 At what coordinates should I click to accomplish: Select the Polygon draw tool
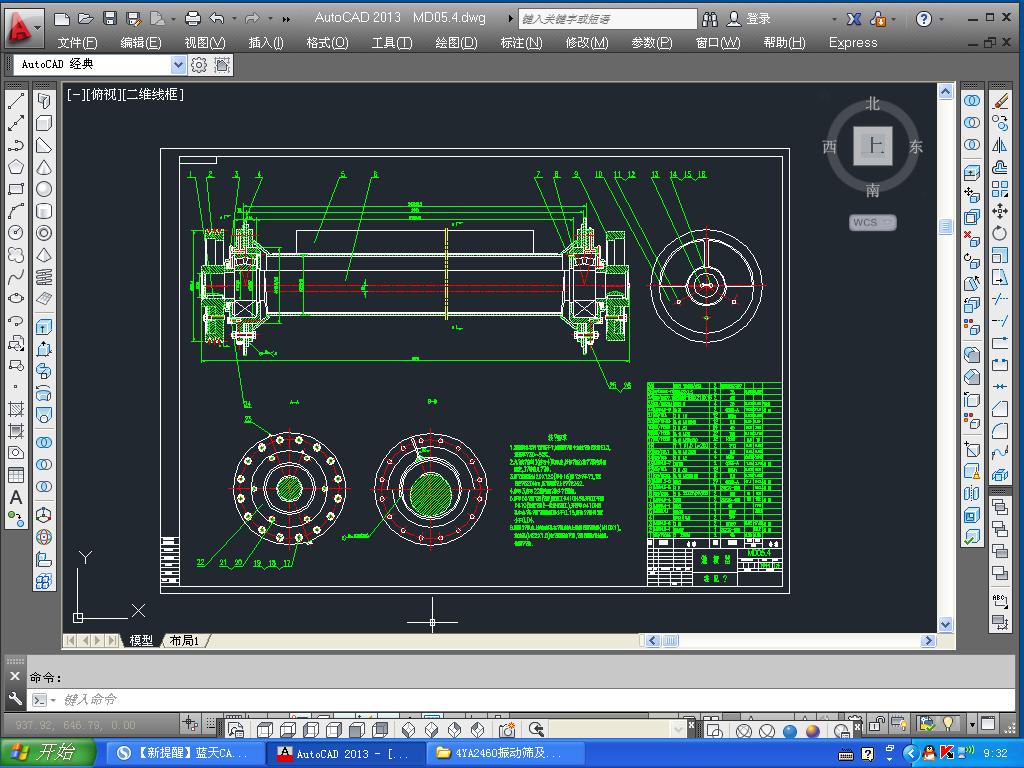point(16,167)
